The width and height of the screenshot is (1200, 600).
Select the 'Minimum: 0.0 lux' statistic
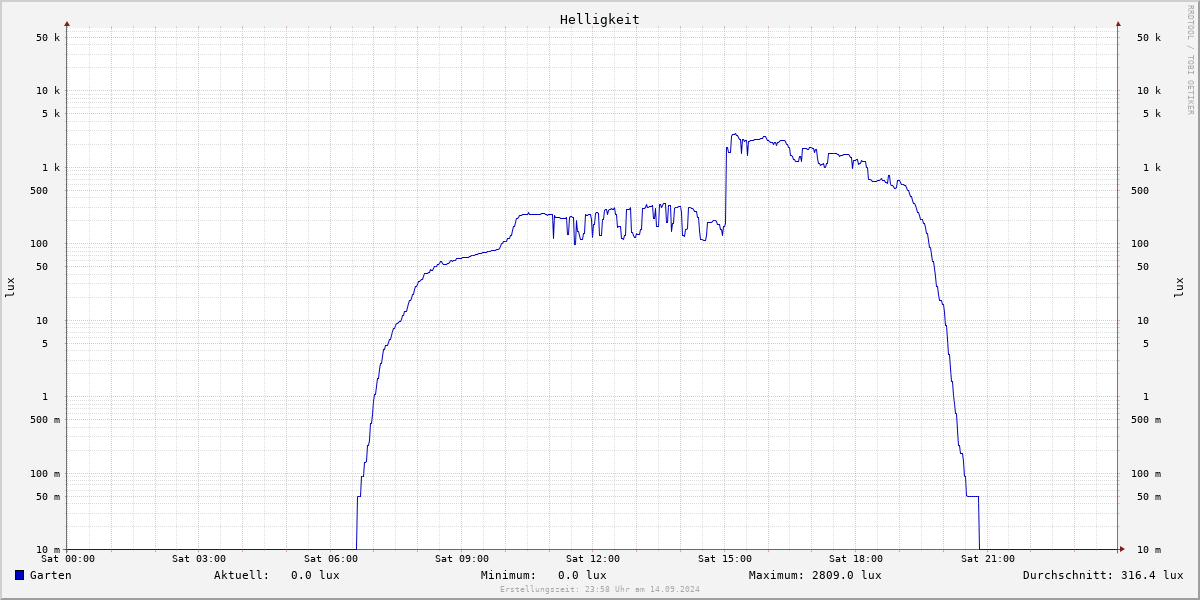(543, 575)
